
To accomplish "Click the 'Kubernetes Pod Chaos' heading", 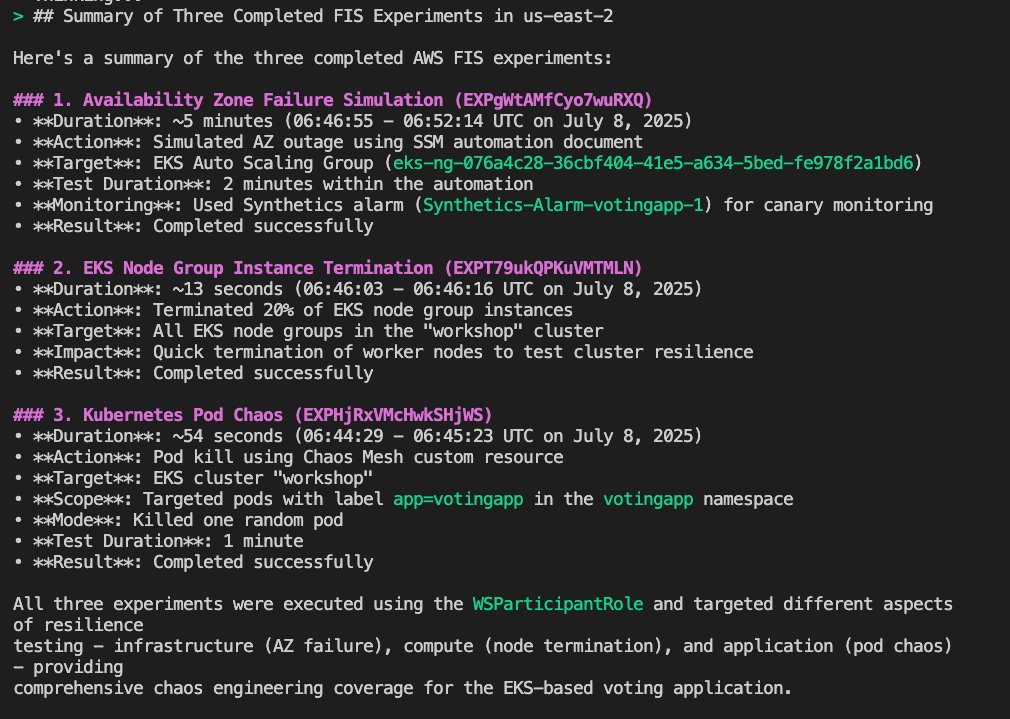I will (x=183, y=415).
